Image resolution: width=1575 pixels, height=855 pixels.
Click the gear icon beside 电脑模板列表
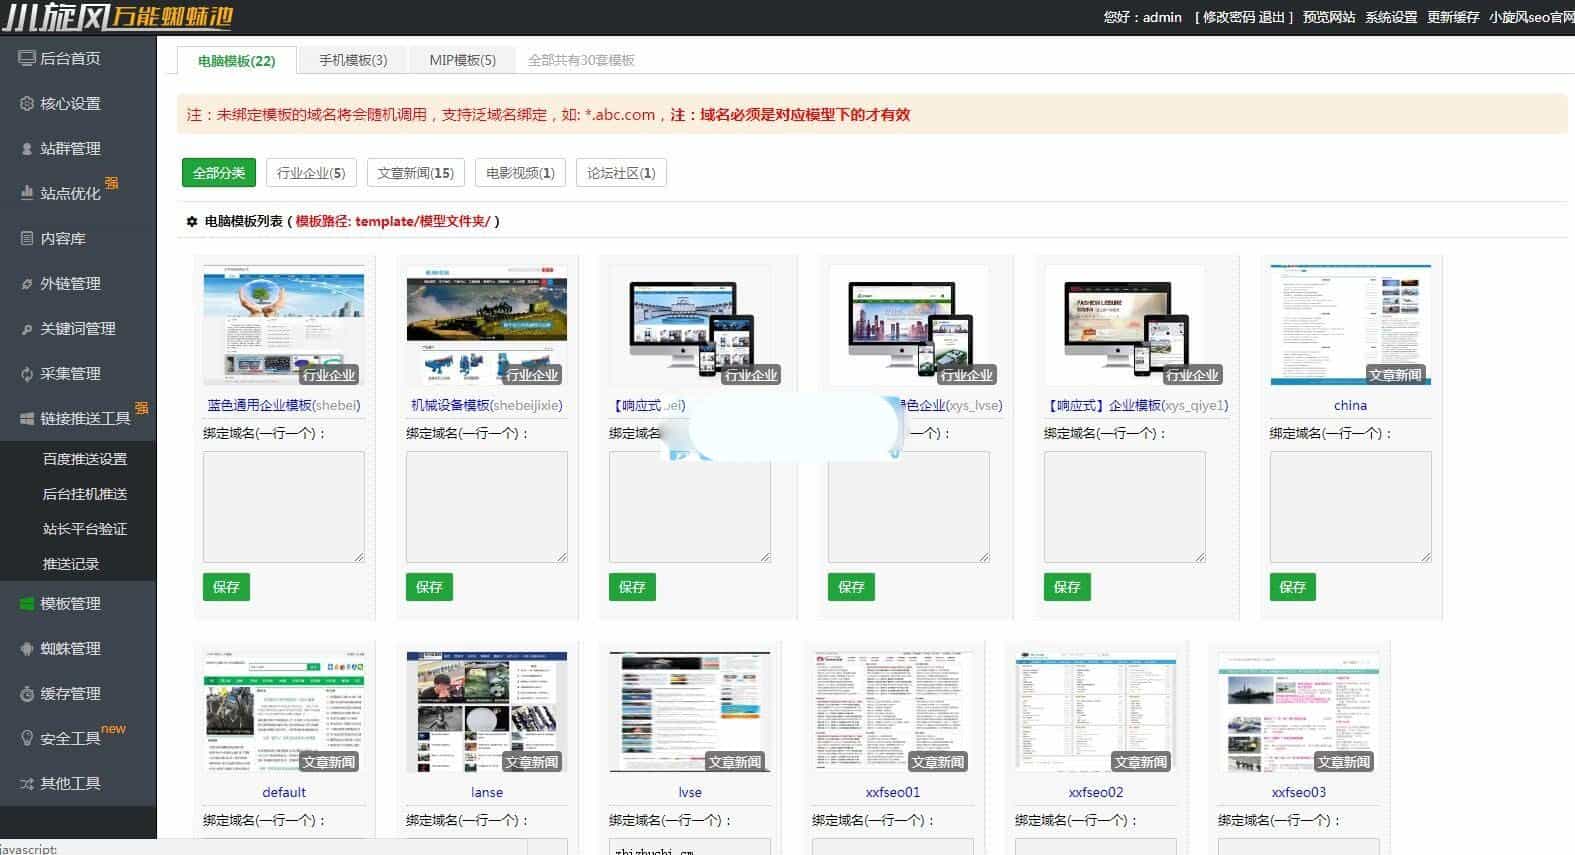[192, 221]
